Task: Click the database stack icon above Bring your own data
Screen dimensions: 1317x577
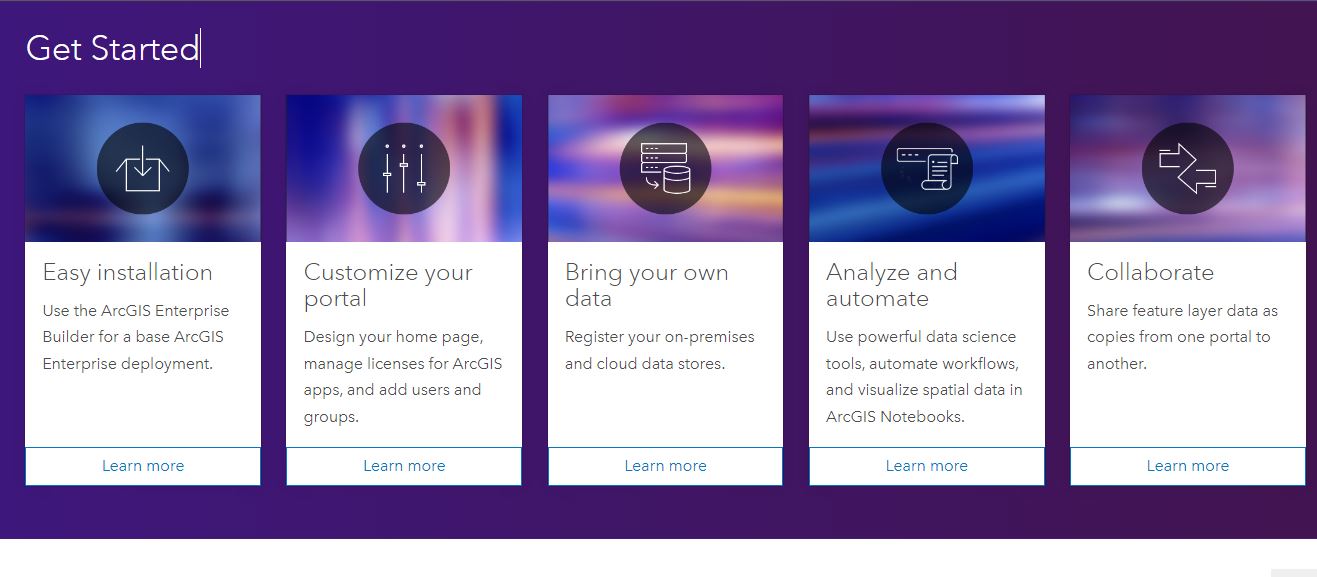Action: coord(665,168)
